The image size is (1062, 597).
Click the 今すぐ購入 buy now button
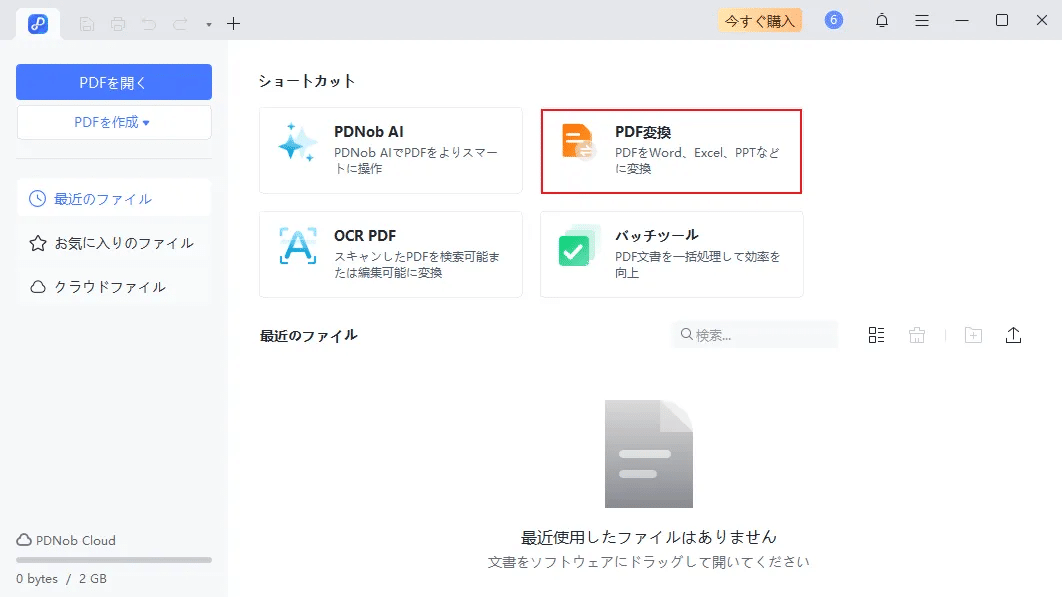[x=760, y=20]
